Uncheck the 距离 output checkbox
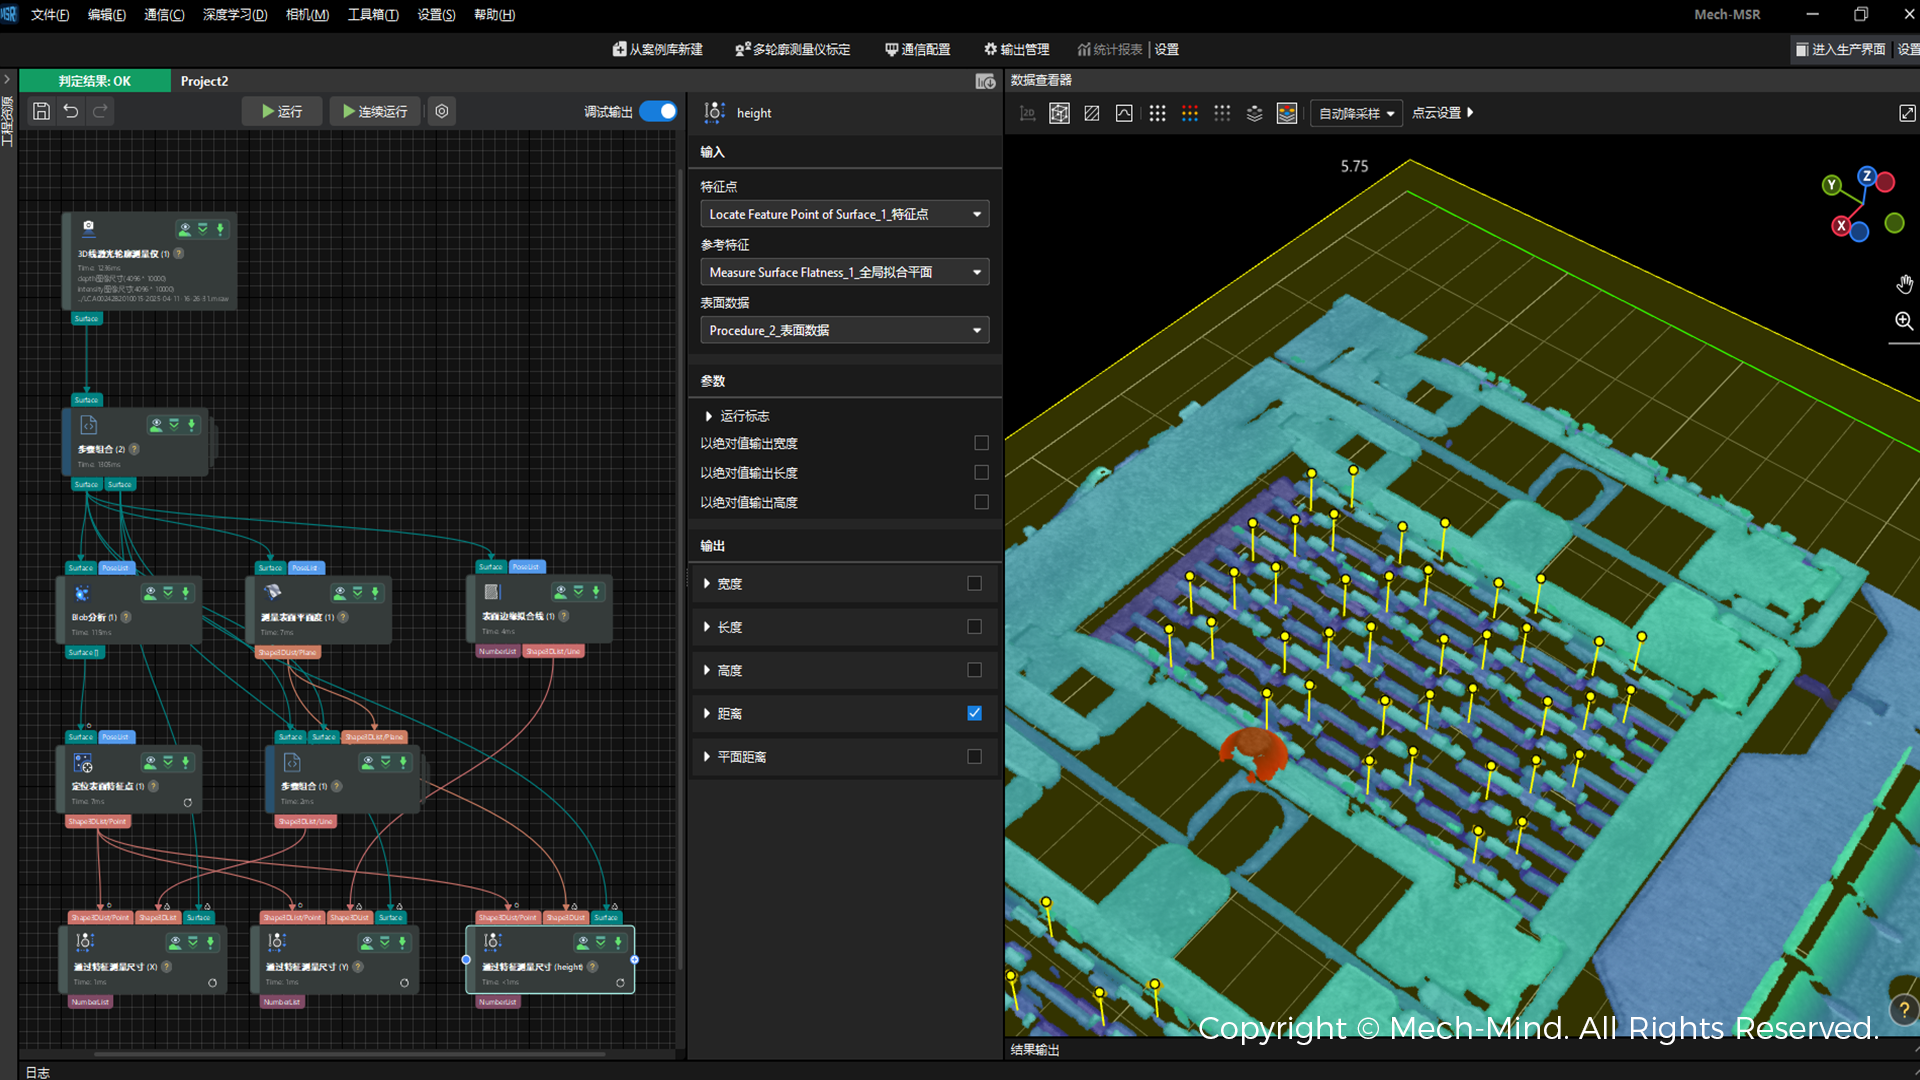Image resolution: width=1920 pixels, height=1080 pixels. coord(974,713)
